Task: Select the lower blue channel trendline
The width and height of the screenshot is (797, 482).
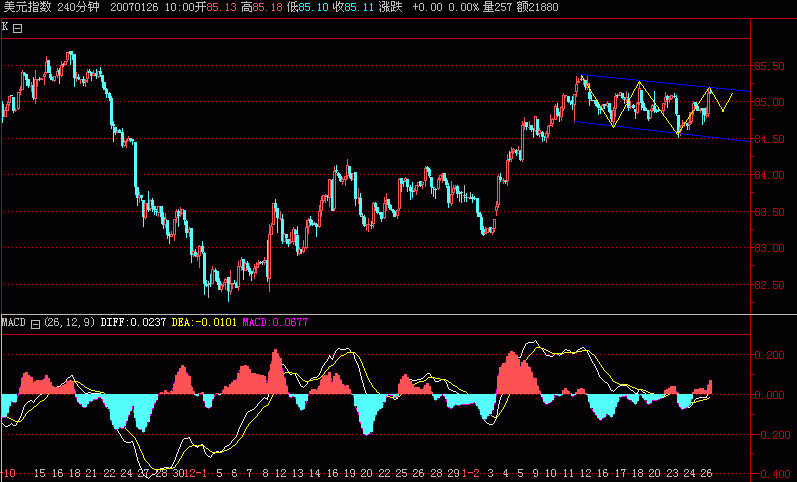Action: pos(662,131)
